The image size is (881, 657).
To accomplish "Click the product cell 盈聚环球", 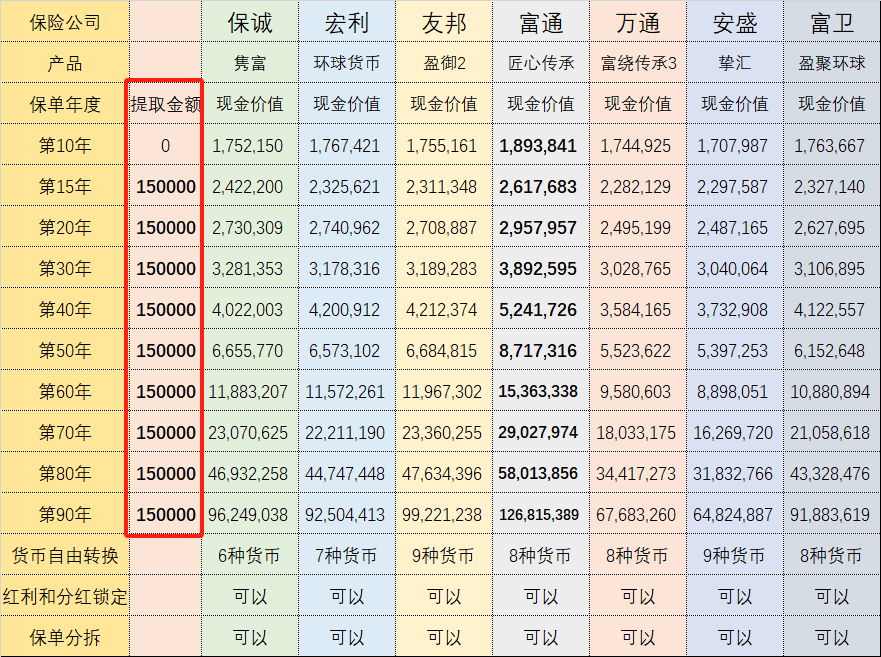I will click(x=832, y=63).
